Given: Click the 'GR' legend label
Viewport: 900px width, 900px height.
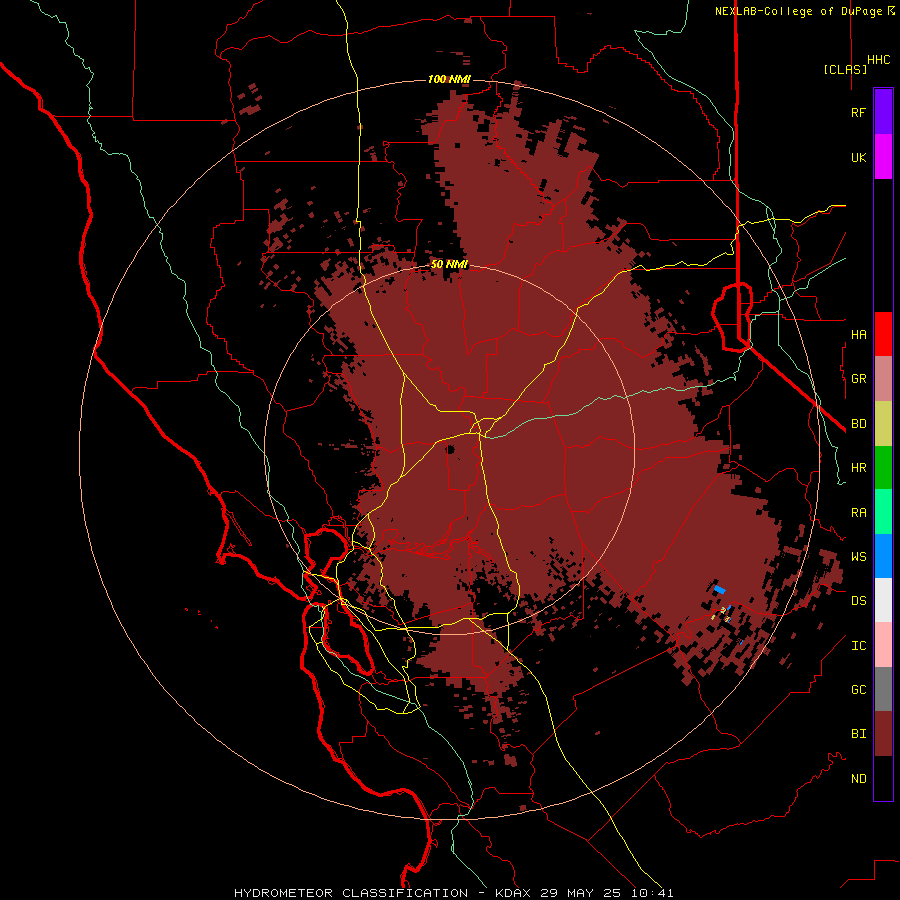Looking at the screenshot, I should (x=859, y=379).
